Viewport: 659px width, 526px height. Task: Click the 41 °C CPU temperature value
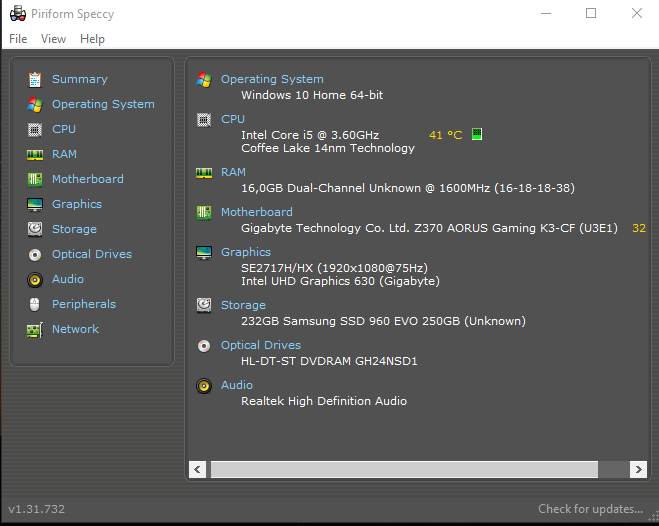coord(445,135)
